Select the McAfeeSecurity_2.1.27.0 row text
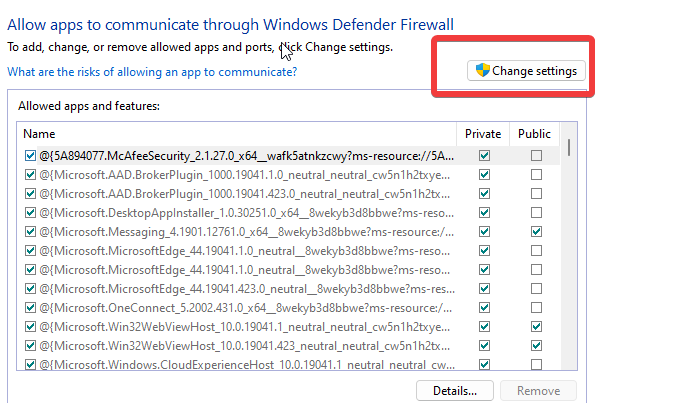Viewport: 688px width, 403px height. click(x=247, y=156)
